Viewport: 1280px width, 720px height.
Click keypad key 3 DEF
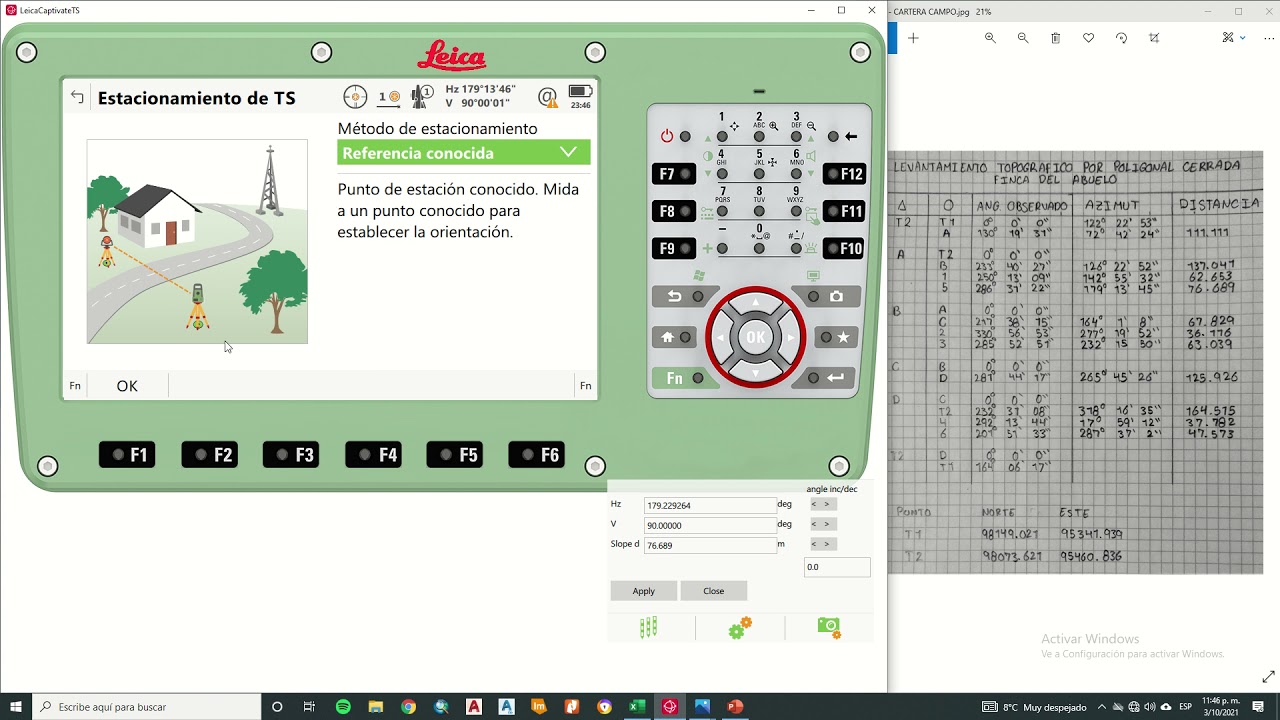pyautogui.click(x=796, y=136)
